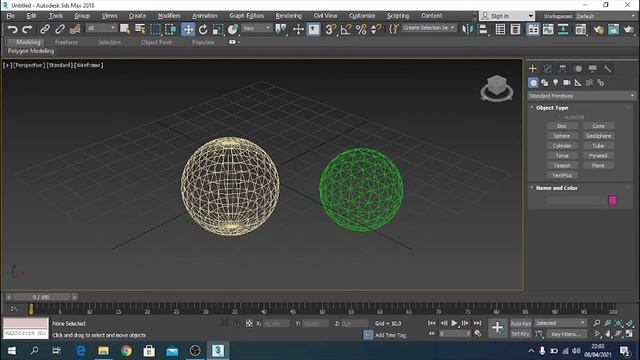Click Set Key button
Screen dimensions: 640x360
pyautogui.click(x=521, y=334)
